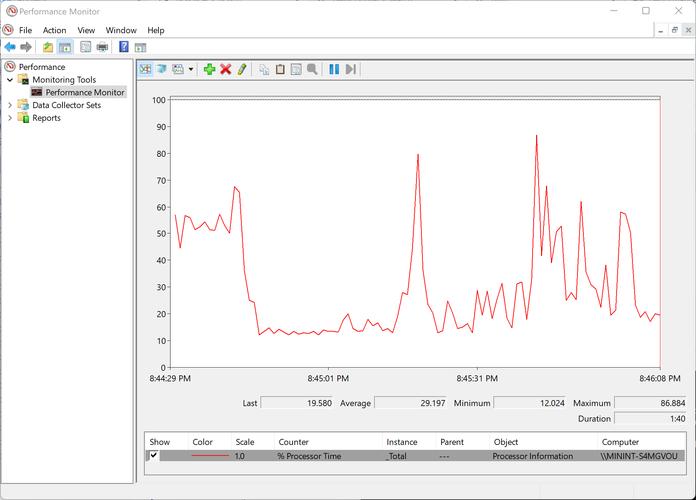Pause the display with Freeze button
This screenshot has height=500, width=696.
point(334,69)
